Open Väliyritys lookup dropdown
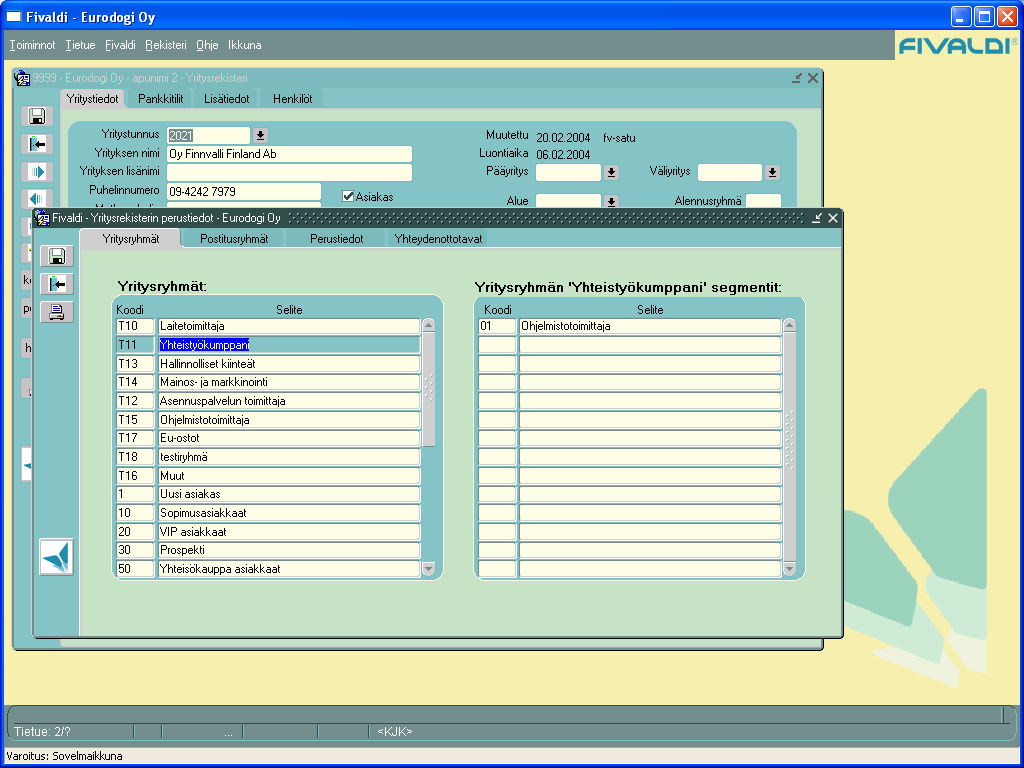The width and height of the screenshot is (1024, 768). pyautogui.click(x=773, y=172)
